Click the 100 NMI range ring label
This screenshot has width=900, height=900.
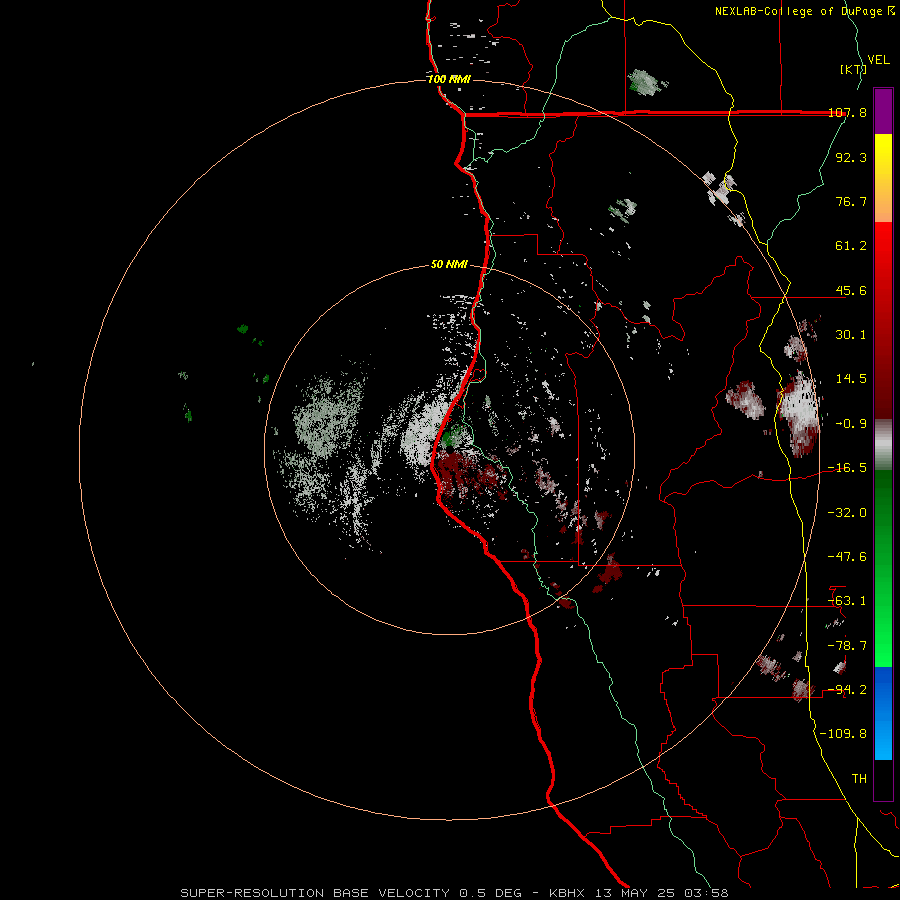[x=449, y=79]
